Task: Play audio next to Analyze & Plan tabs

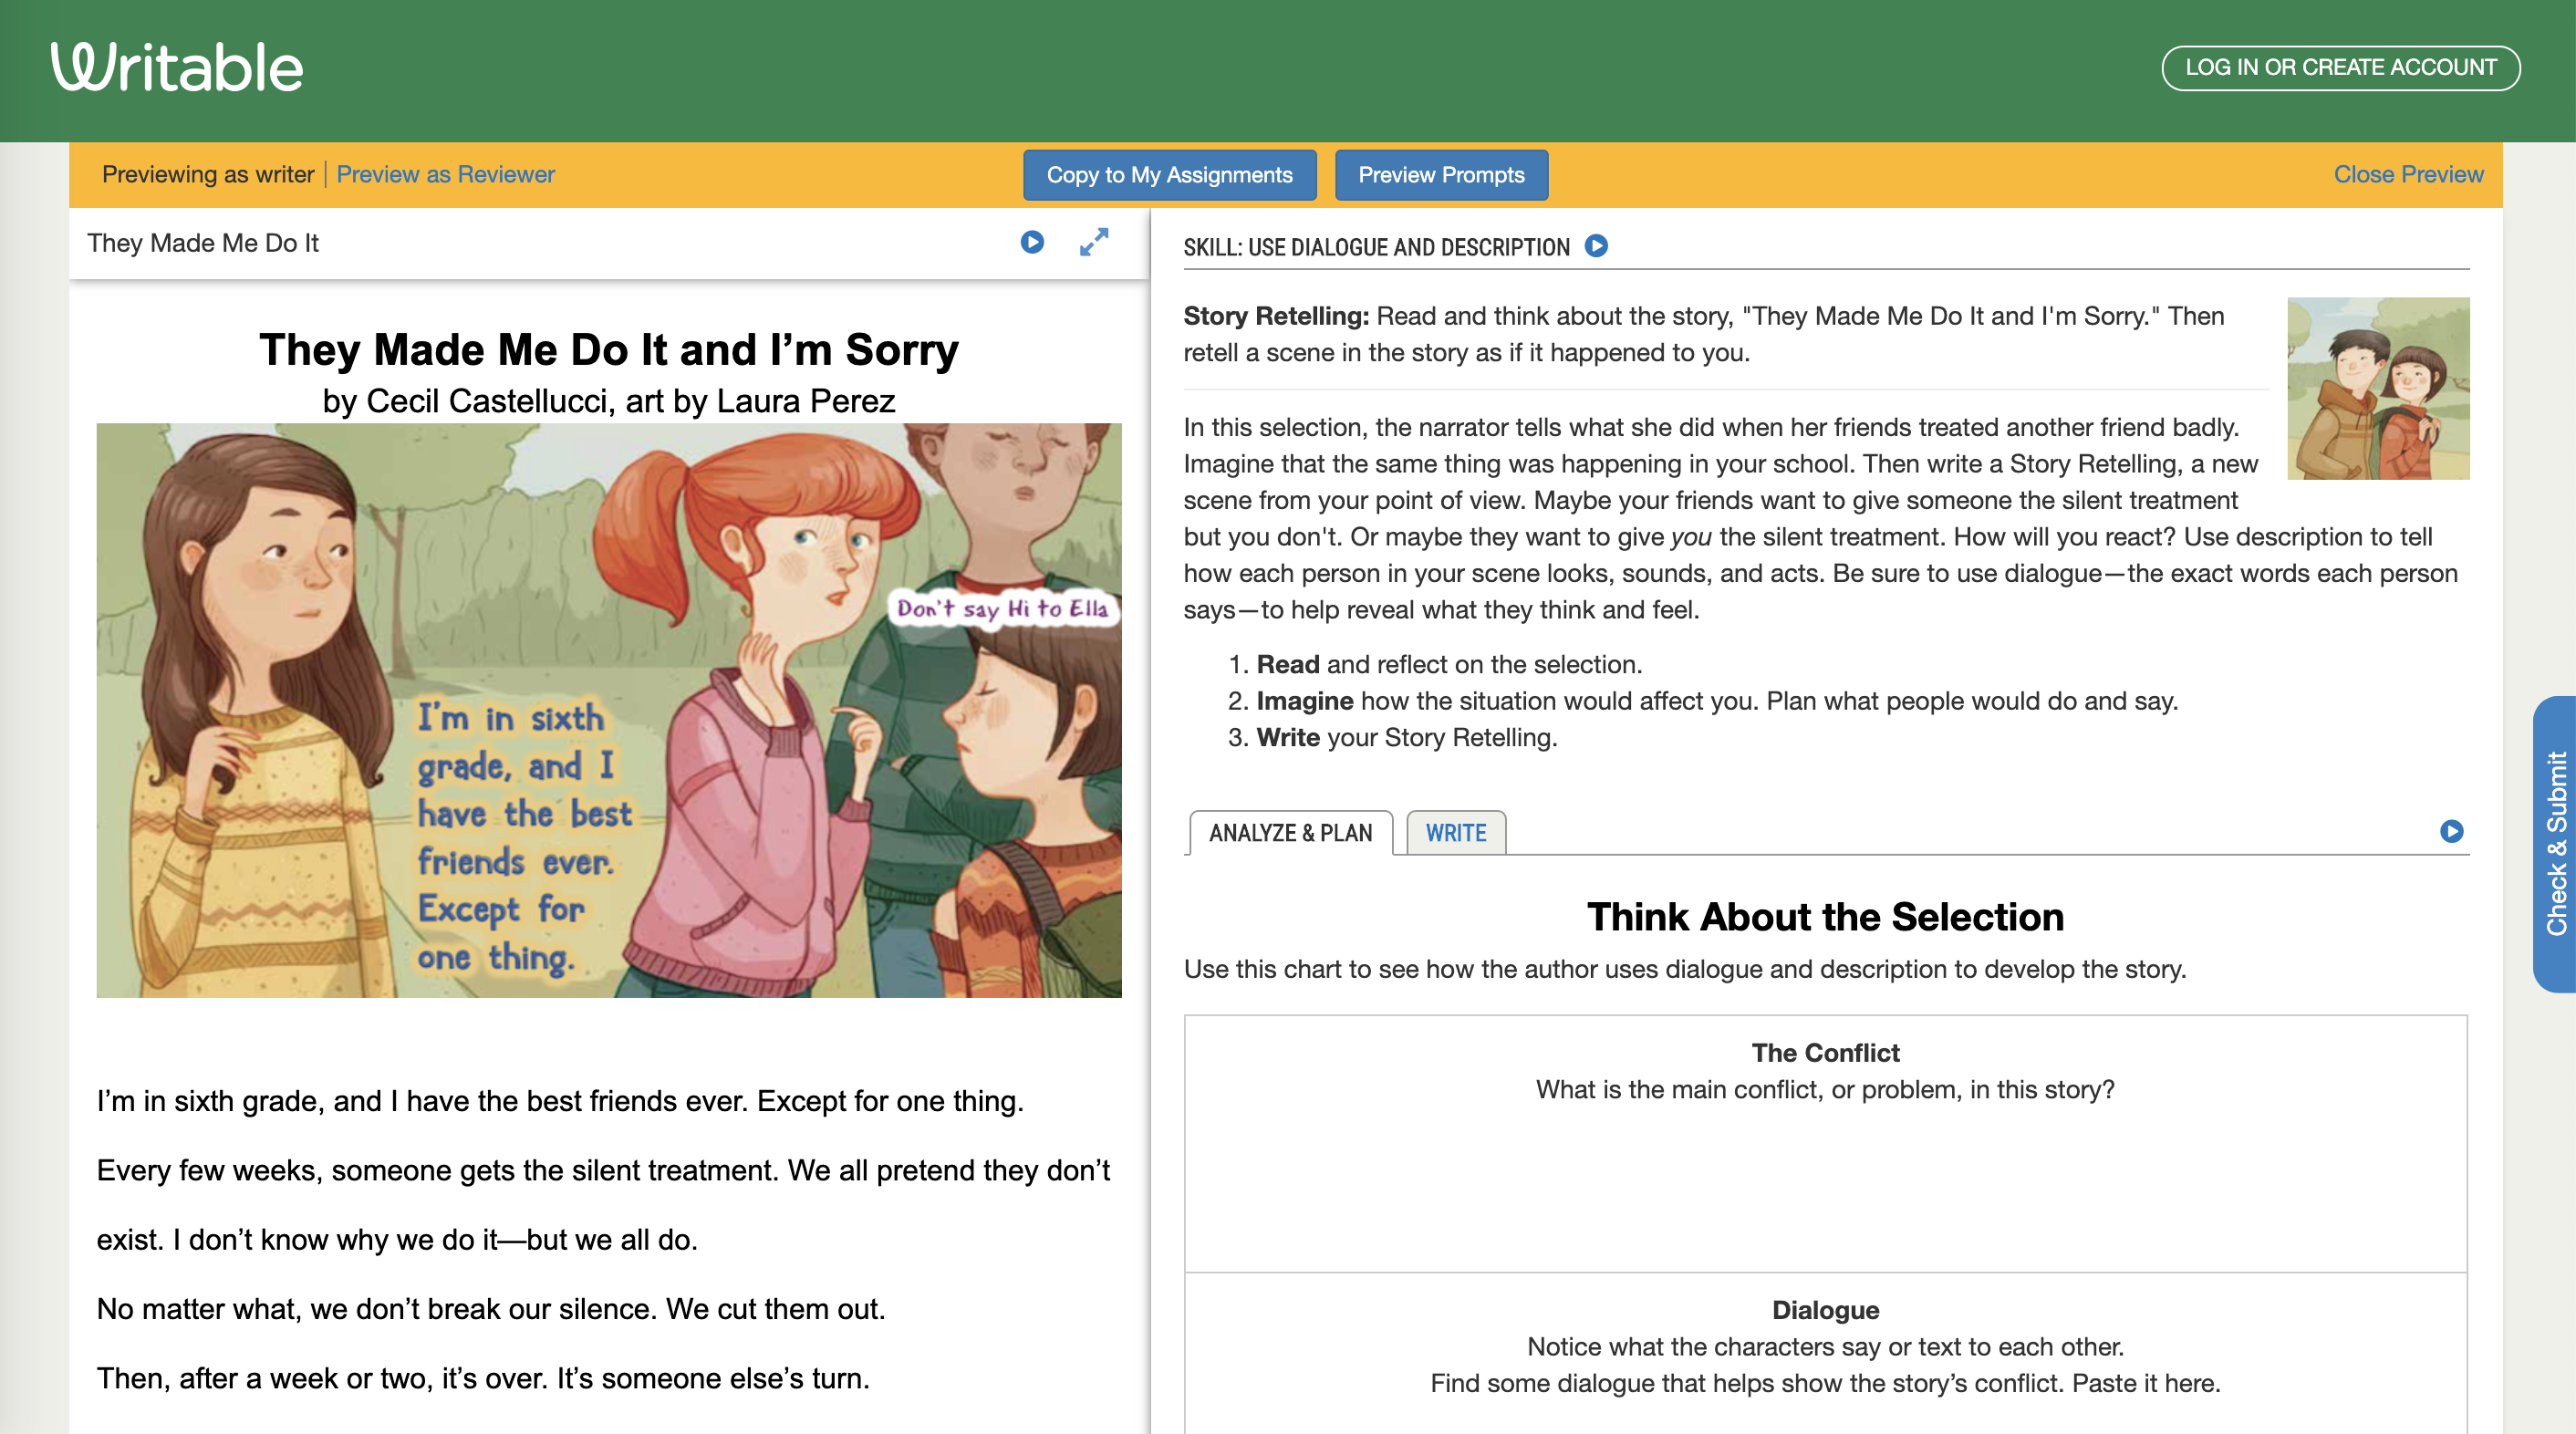Action: (2451, 831)
